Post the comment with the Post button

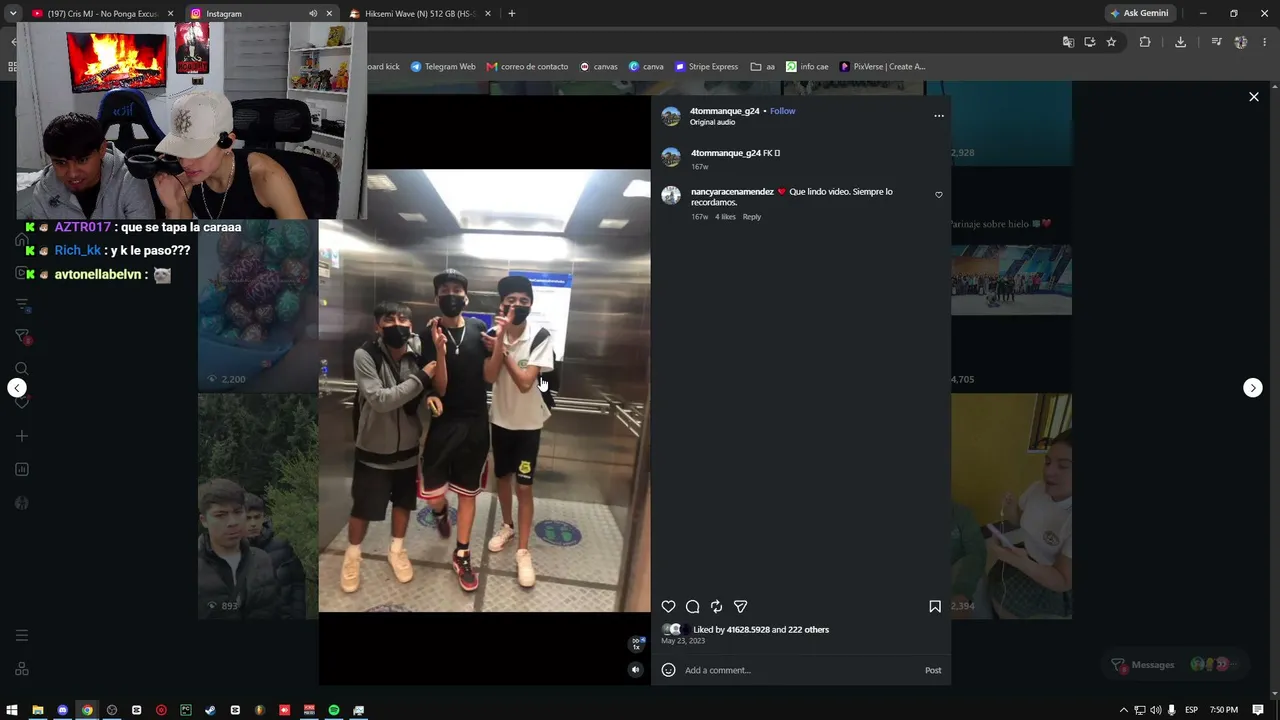(933, 670)
